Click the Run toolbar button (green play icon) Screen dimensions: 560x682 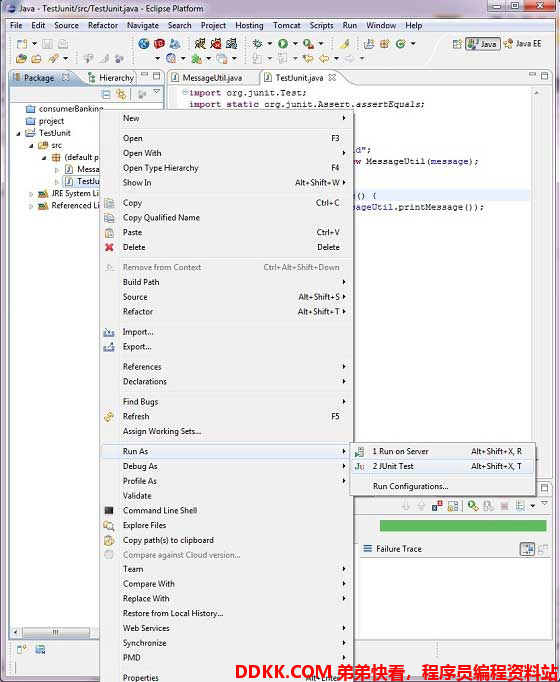[283, 44]
